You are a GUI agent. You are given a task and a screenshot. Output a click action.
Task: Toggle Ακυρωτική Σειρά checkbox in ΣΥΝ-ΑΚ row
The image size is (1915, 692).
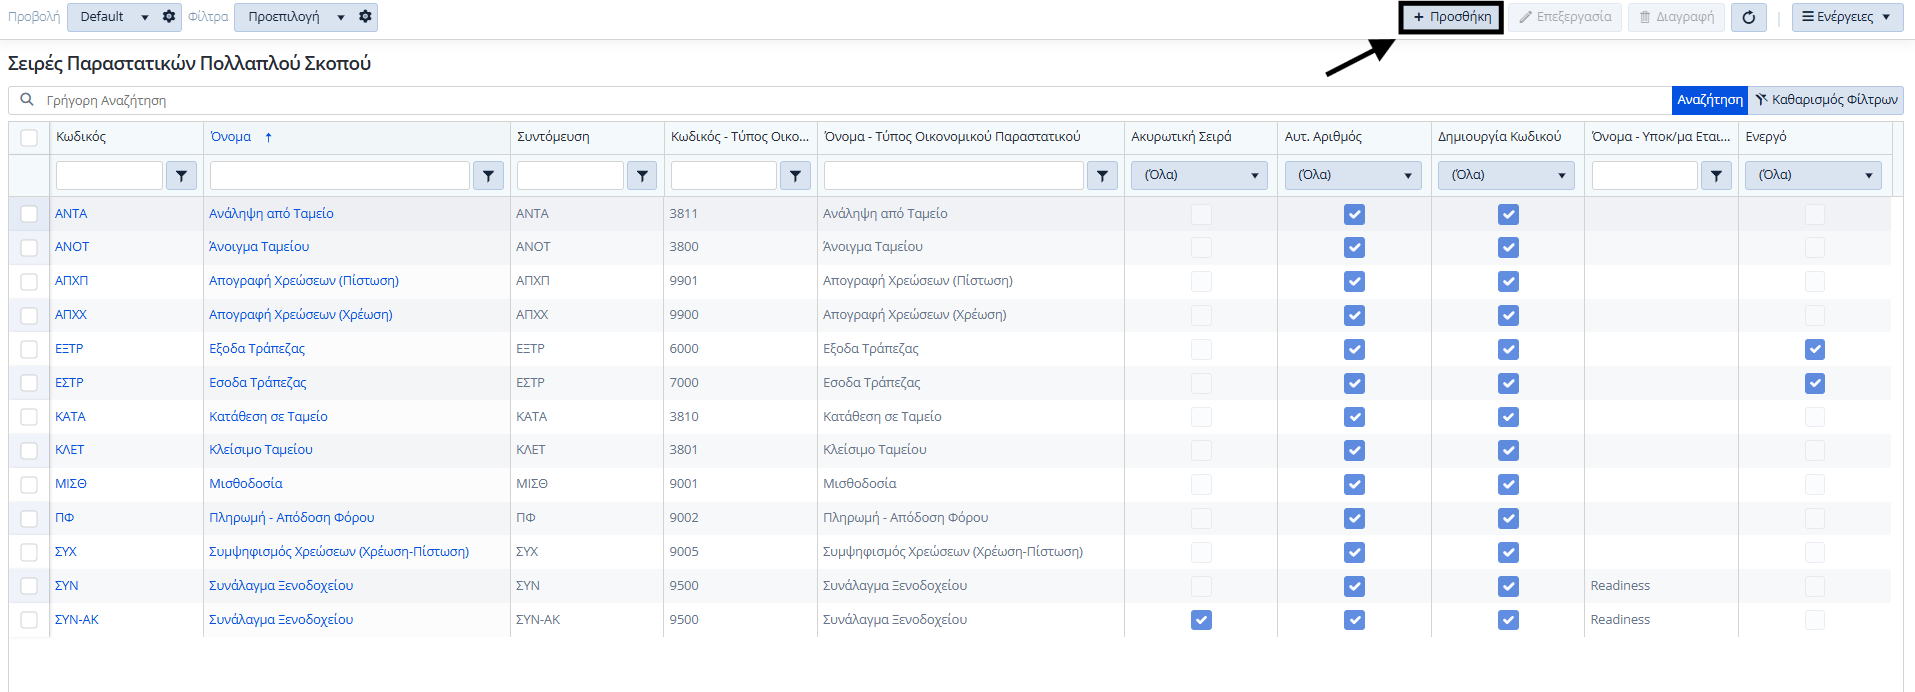pos(1201,620)
